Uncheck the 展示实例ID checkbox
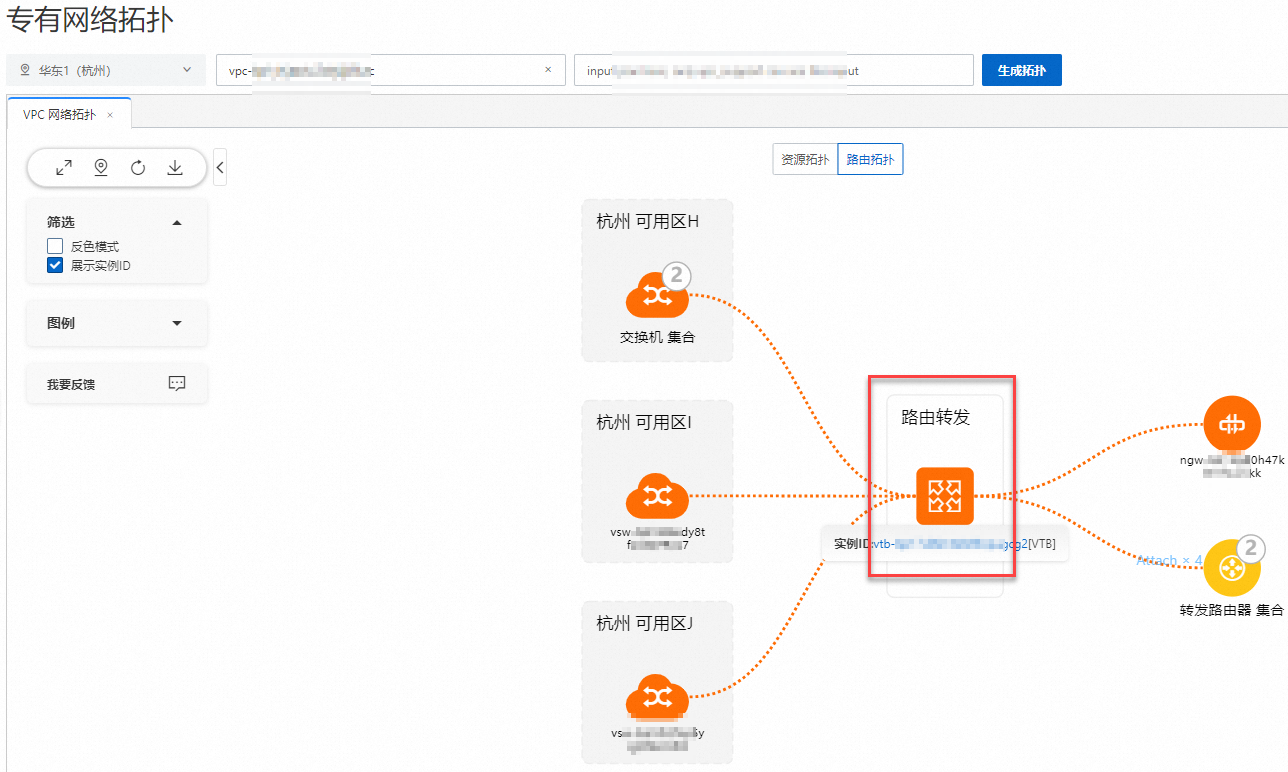Viewport: 1288px width, 772px height. coord(55,265)
